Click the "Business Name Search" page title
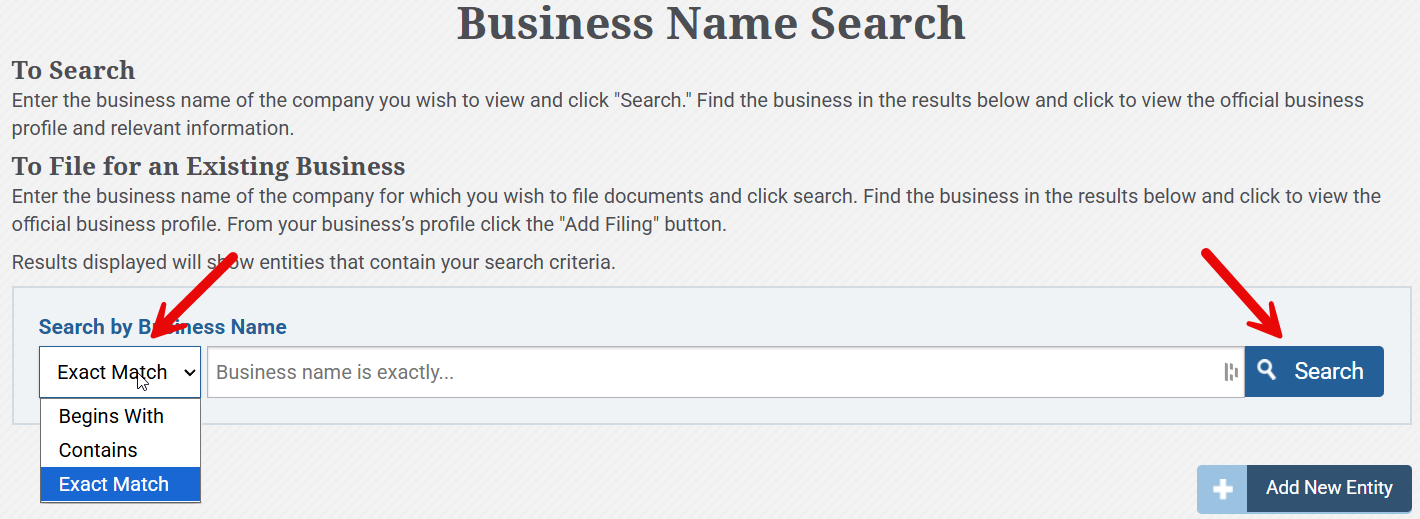This screenshot has height=519, width=1420. (x=711, y=23)
